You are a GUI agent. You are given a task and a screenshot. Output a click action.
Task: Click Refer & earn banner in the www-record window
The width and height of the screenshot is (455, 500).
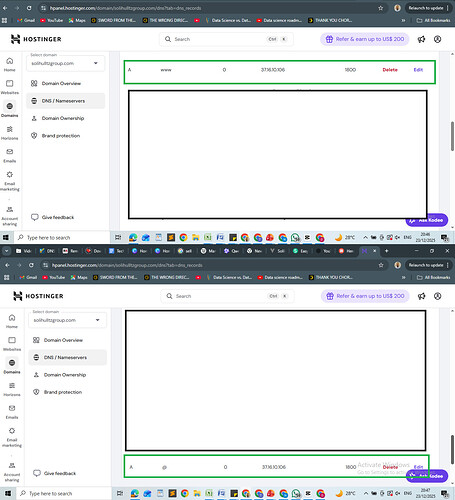click(365, 39)
